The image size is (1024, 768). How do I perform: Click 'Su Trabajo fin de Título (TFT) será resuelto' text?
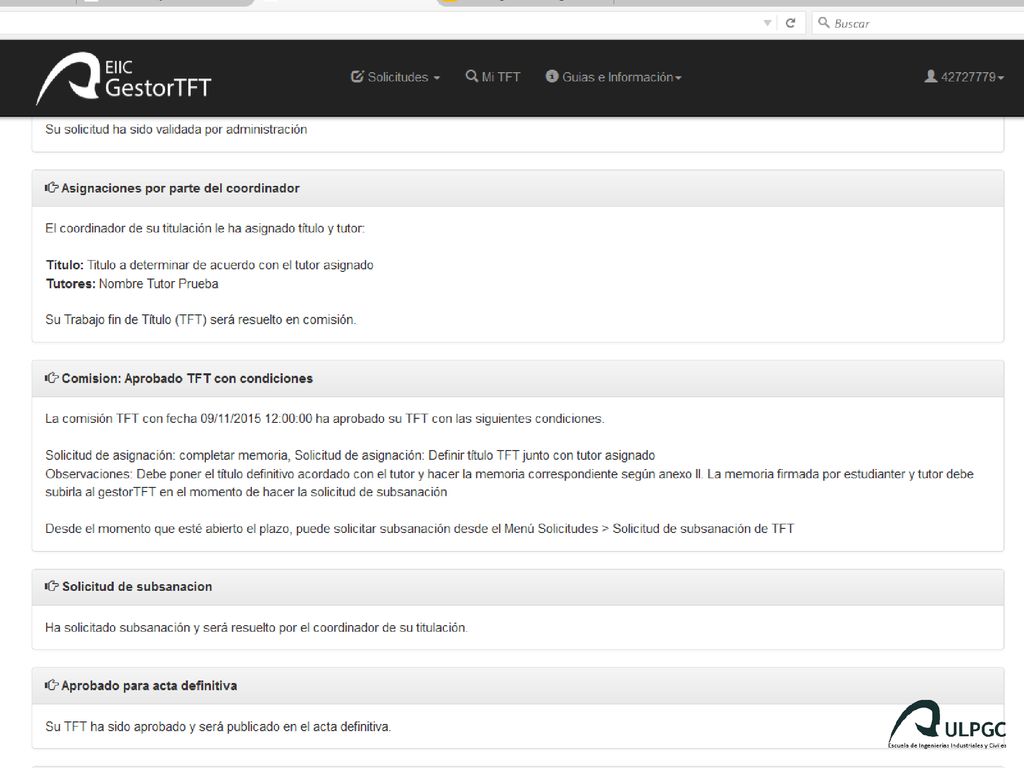[x=200, y=319]
